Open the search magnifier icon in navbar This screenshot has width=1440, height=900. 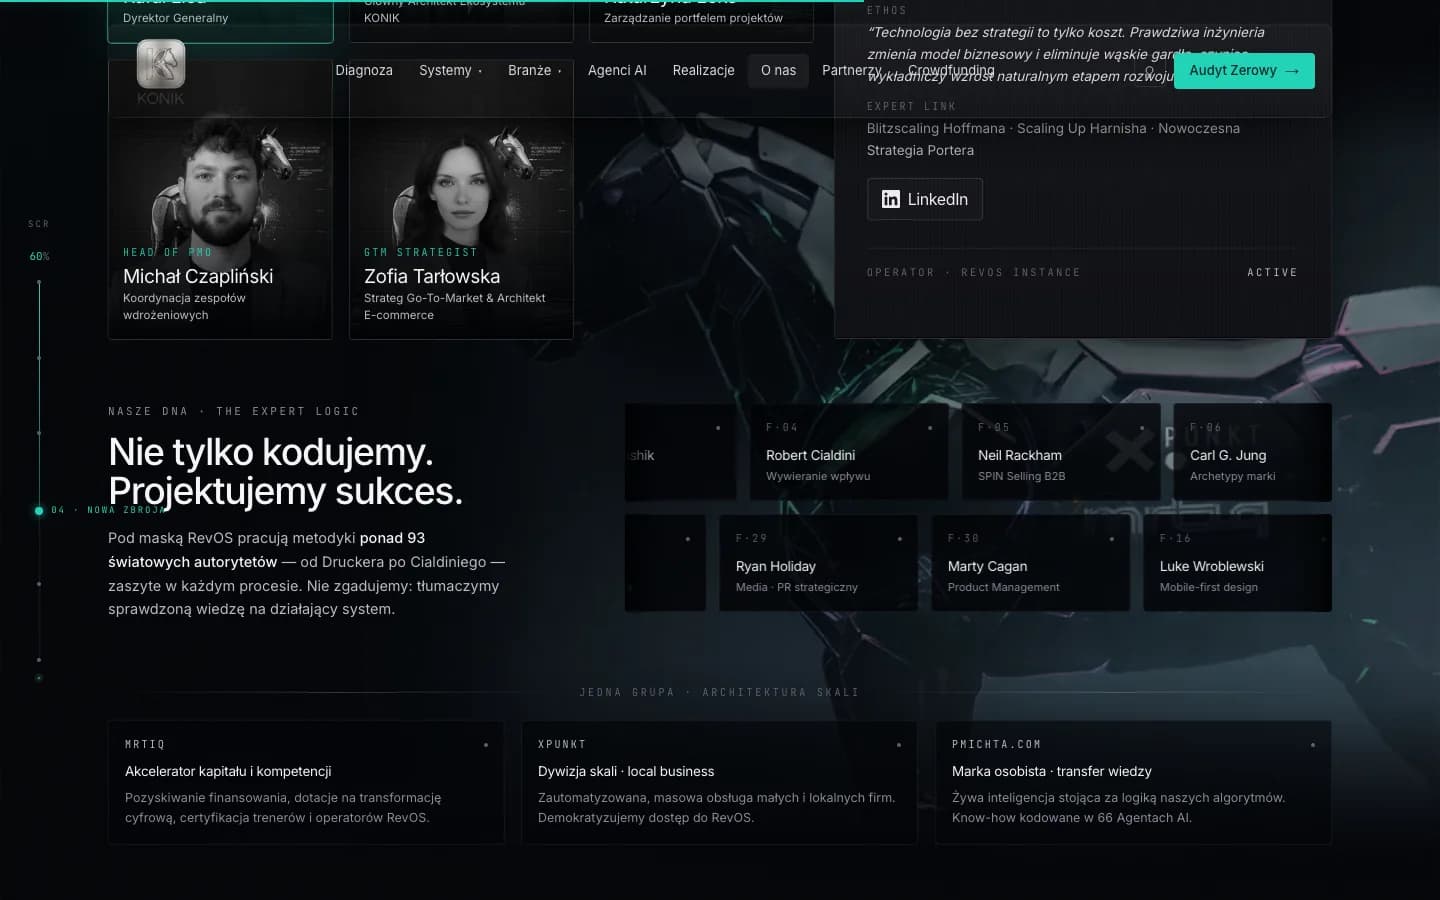pos(1150,71)
